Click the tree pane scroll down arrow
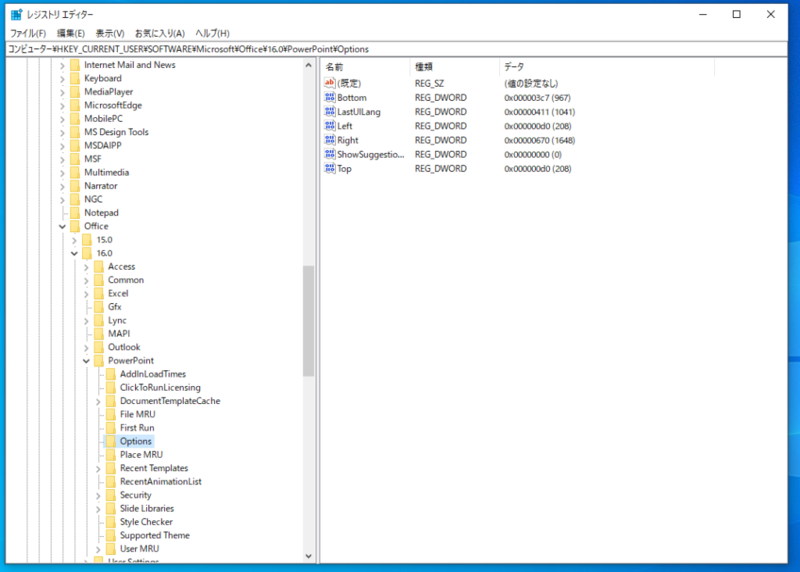The image size is (800, 572). pyautogui.click(x=308, y=556)
